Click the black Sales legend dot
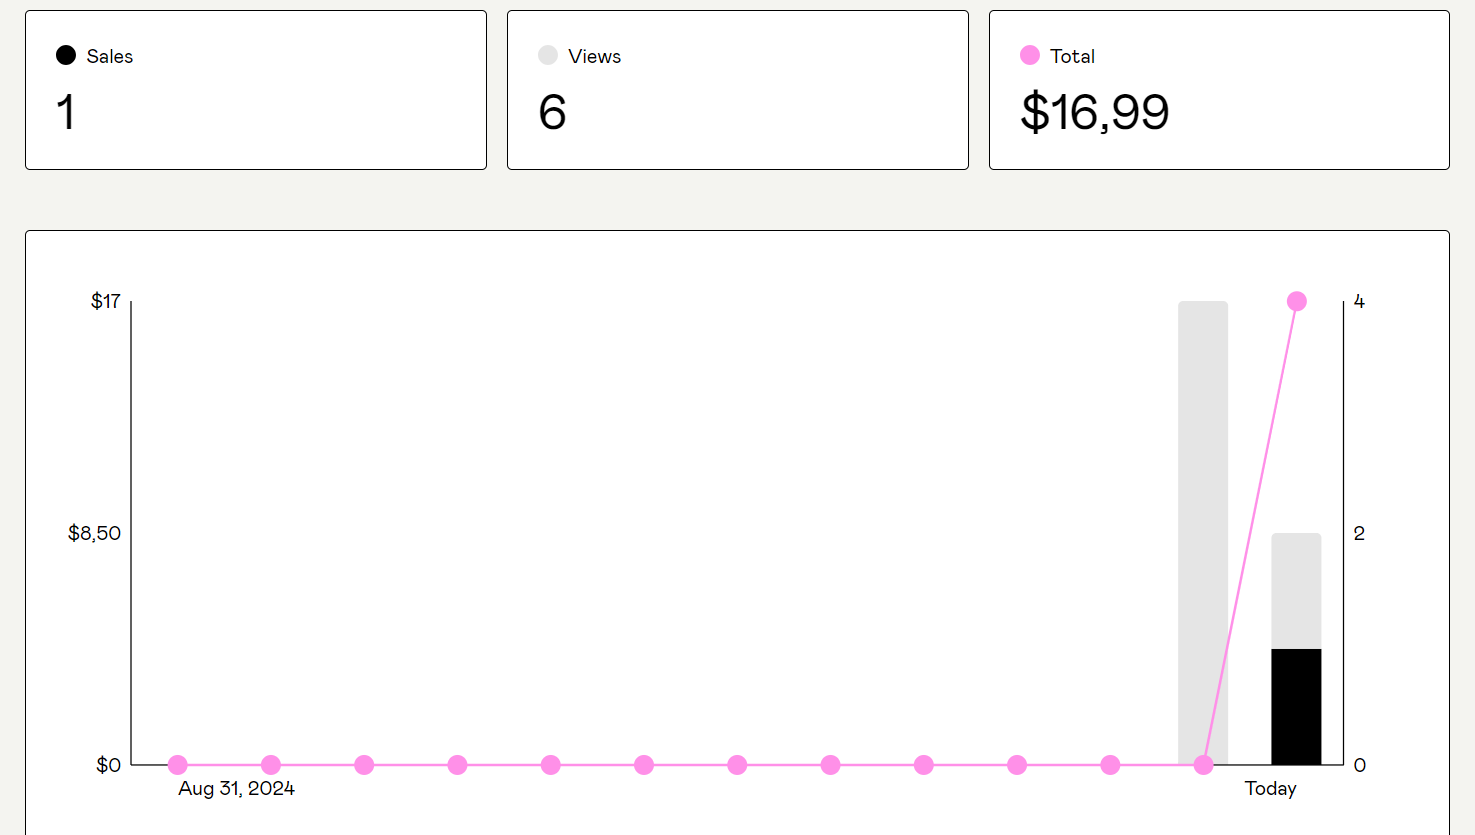The width and height of the screenshot is (1475, 835). 66,56
